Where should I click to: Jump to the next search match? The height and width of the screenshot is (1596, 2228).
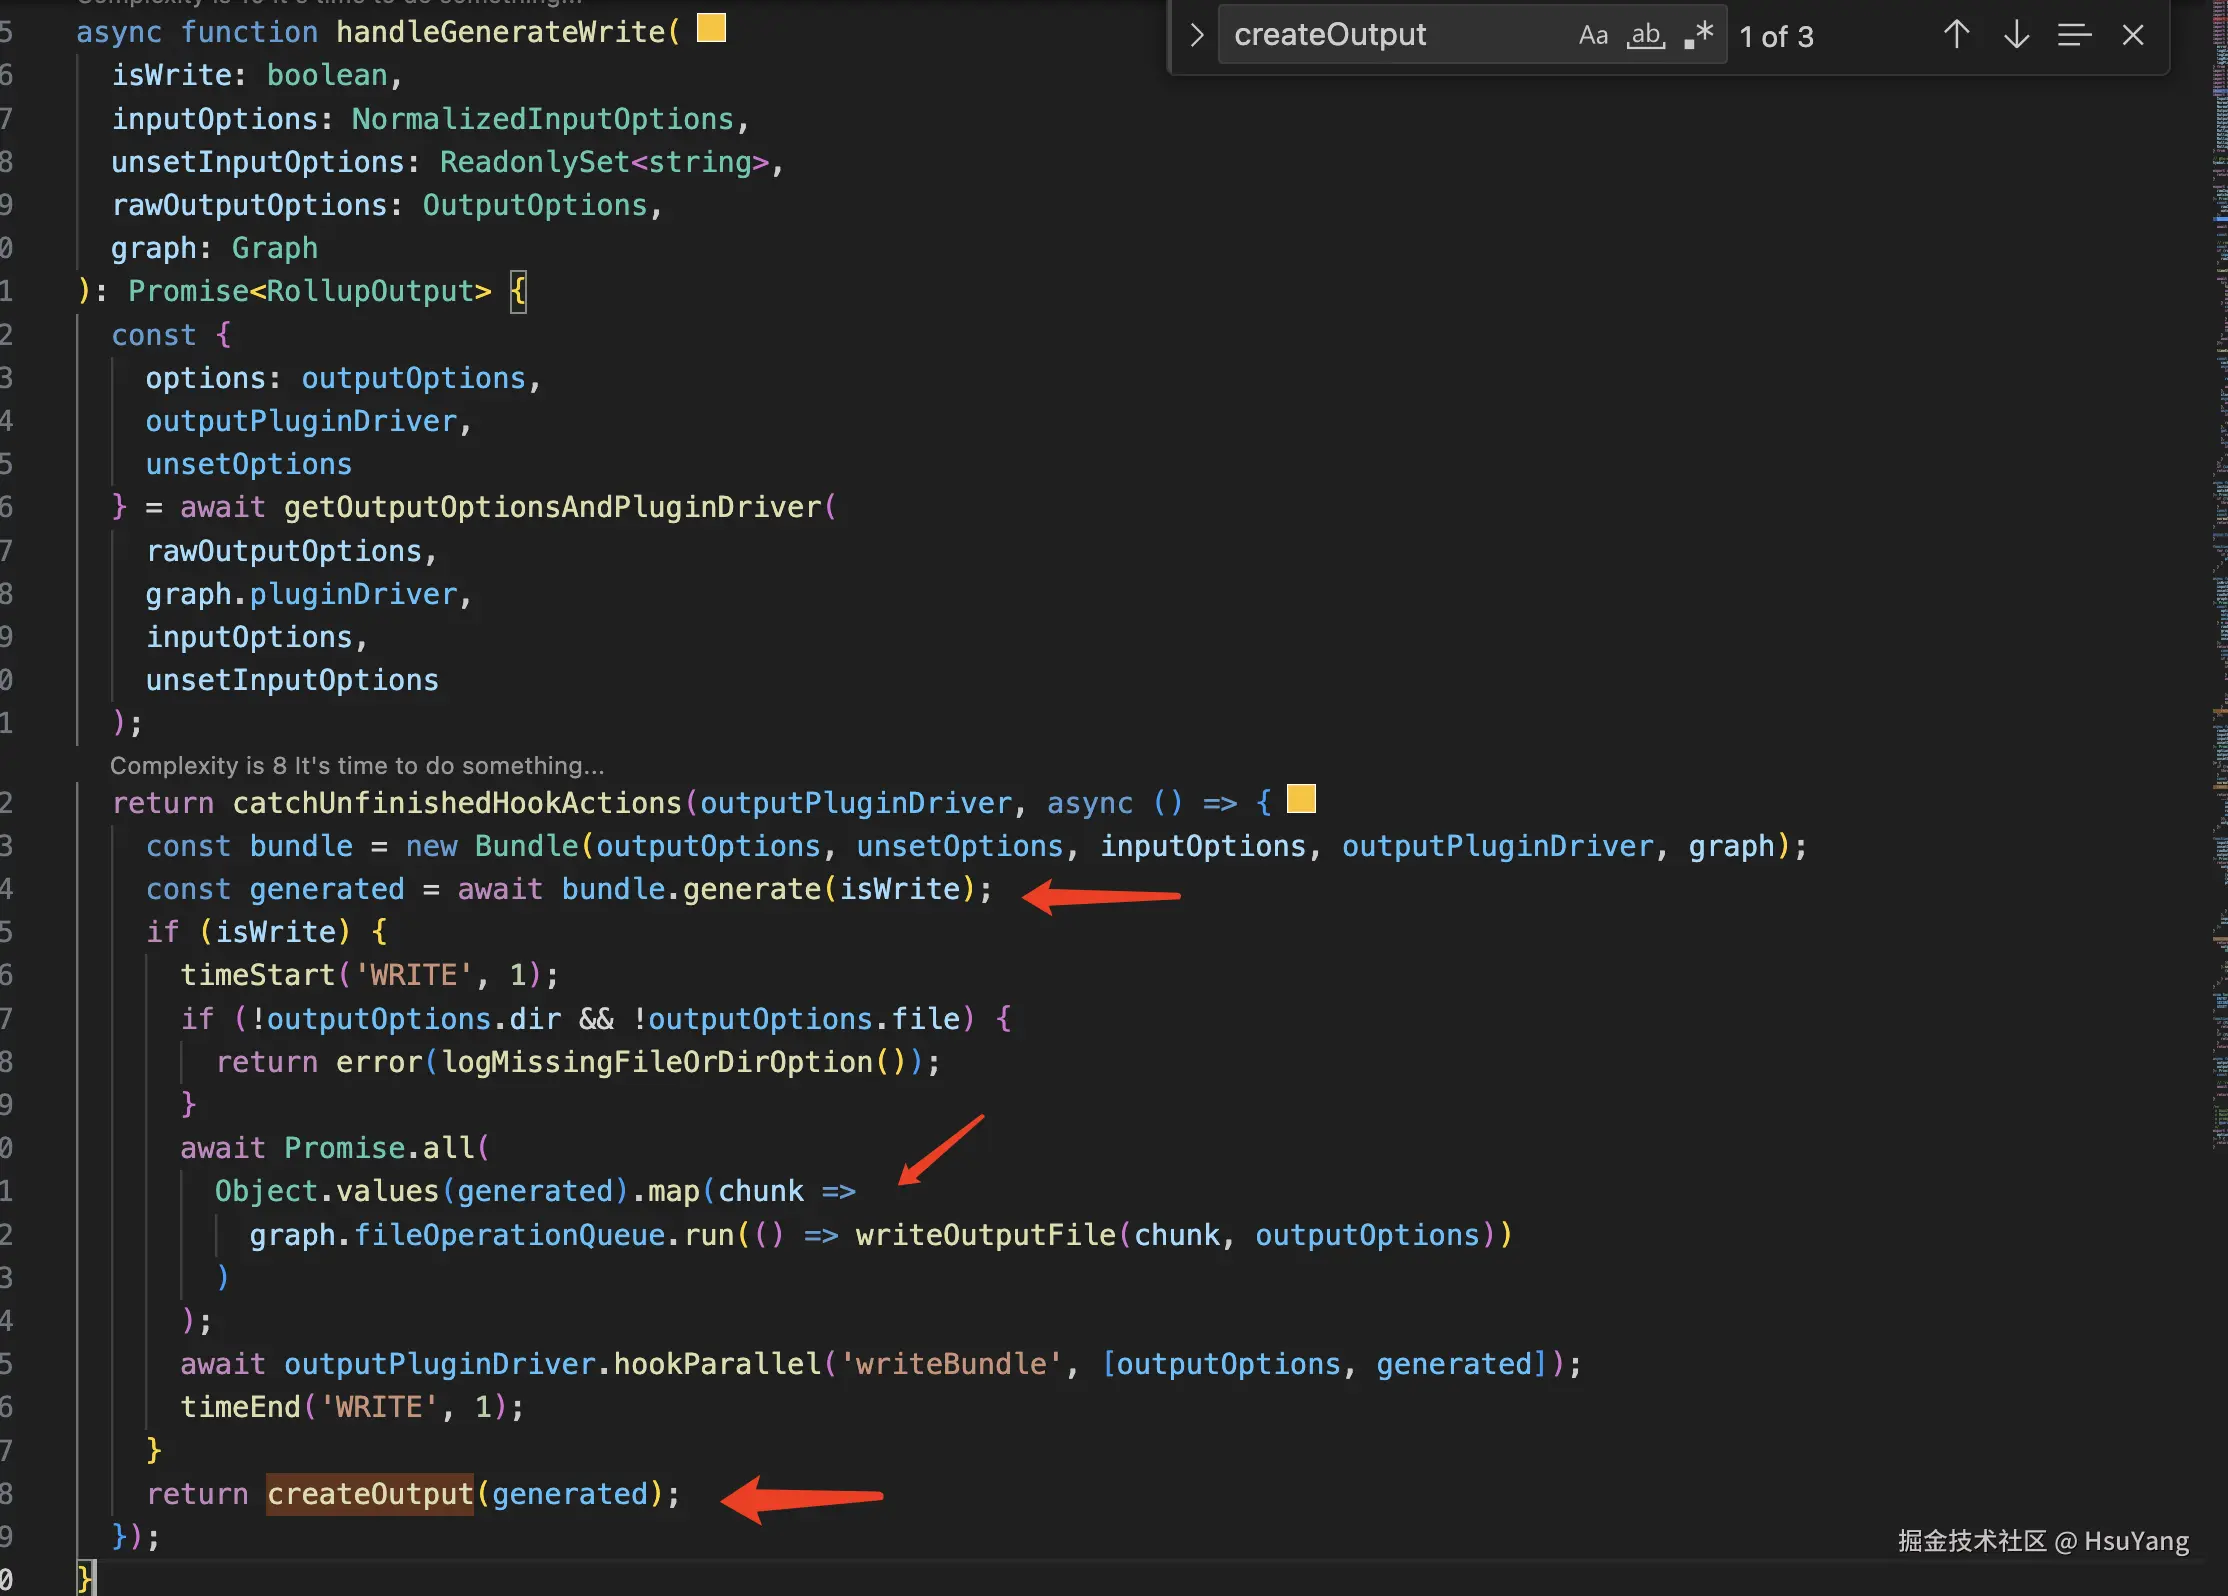pos(2016,35)
